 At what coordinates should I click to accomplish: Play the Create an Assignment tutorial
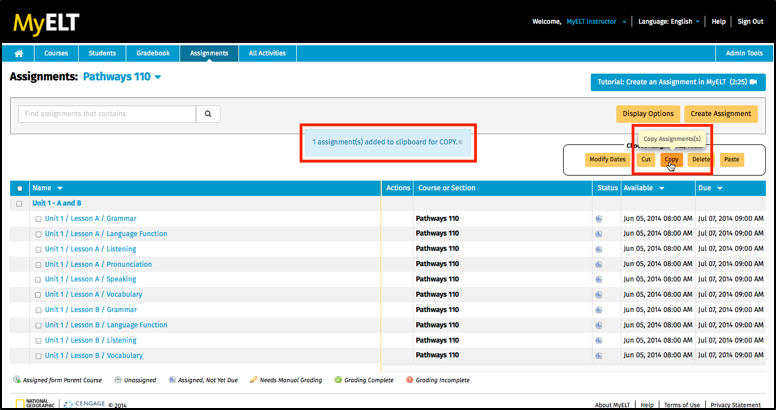point(678,82)
